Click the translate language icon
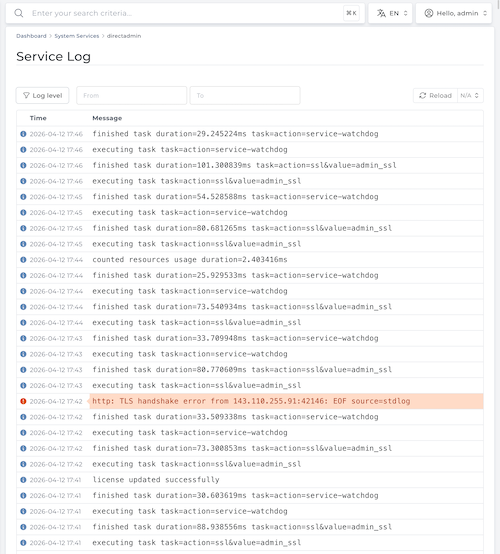Screen dimensions: 500x554 click(x=381, y=13)
